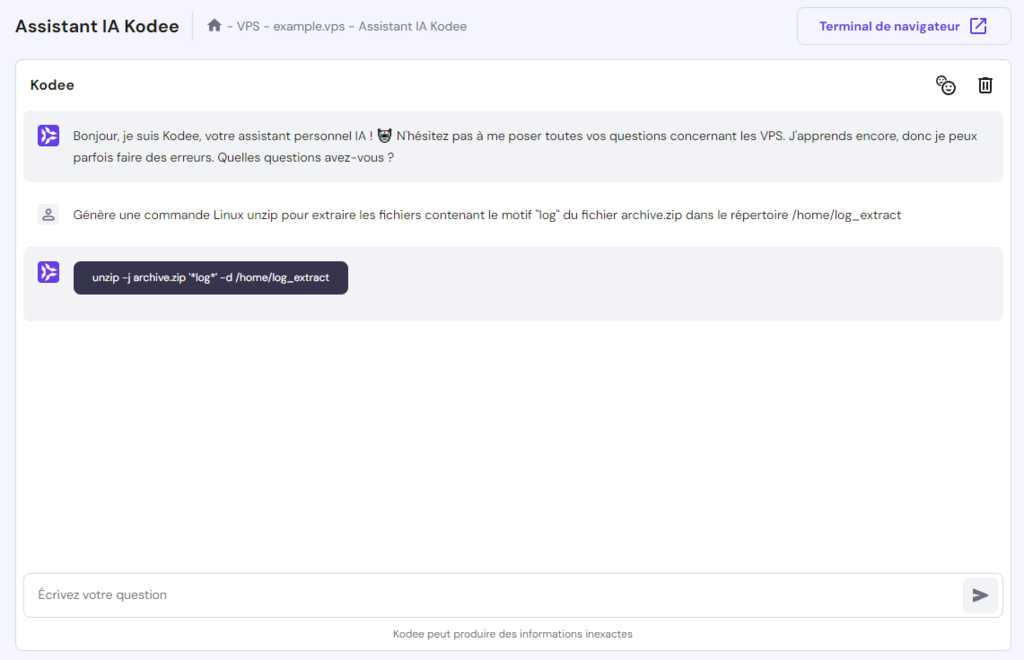The width and height of the screenshot is (1024, 660).
Task: Select the Assistant IA Kodee breadcrumb entry
Action: point(412,26)
